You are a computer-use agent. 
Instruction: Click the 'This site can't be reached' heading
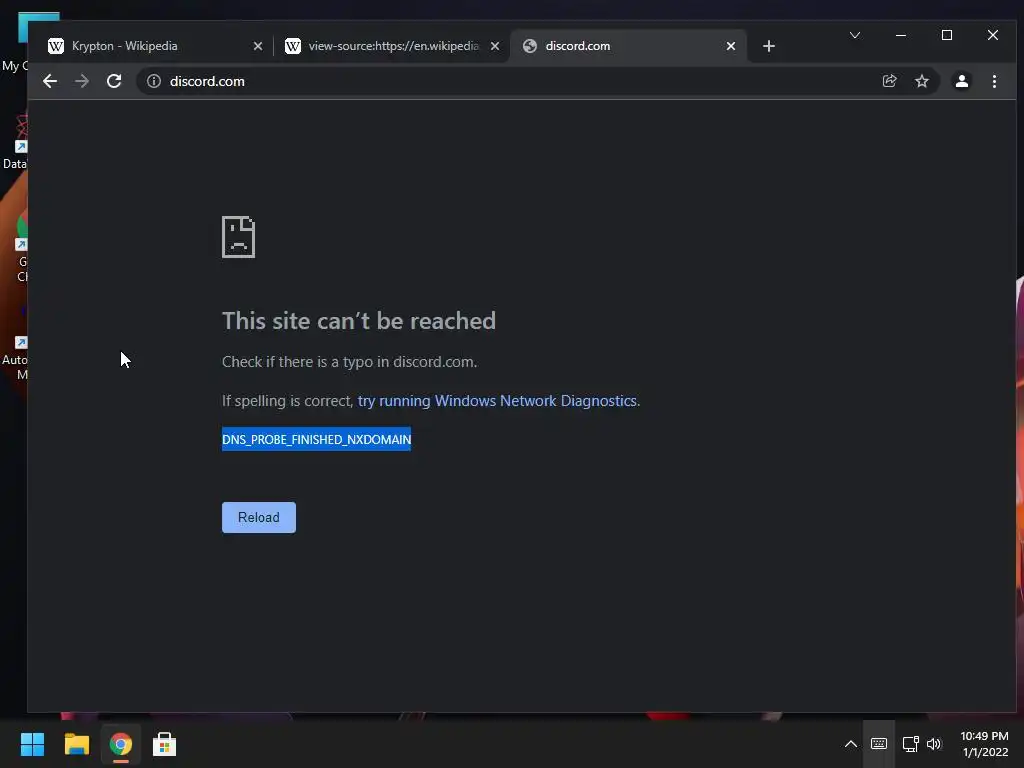point(359,321)
